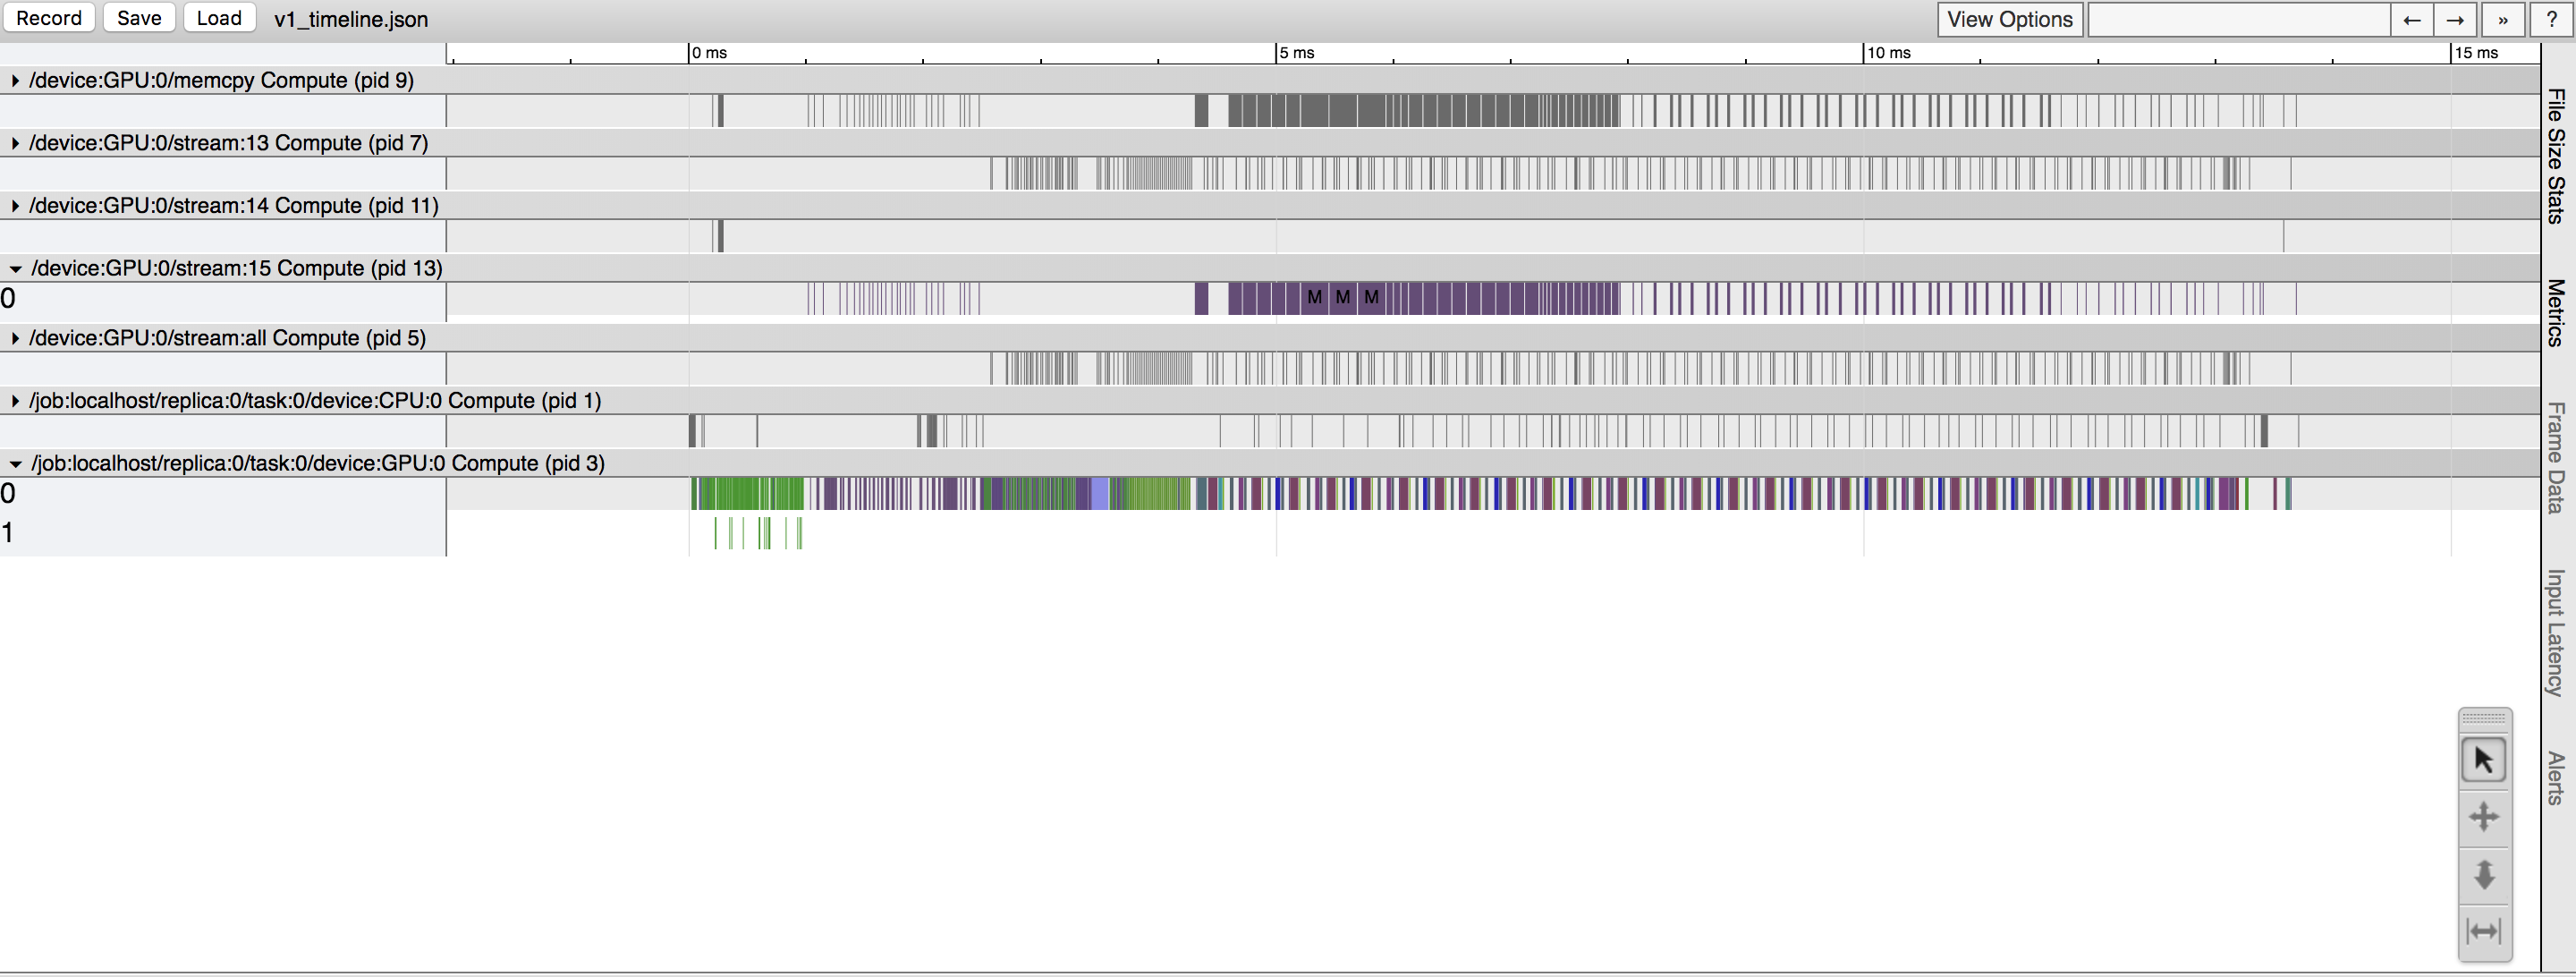Open the View Options dropdown
This screenshot has width=2576, height=977.
2010,19
